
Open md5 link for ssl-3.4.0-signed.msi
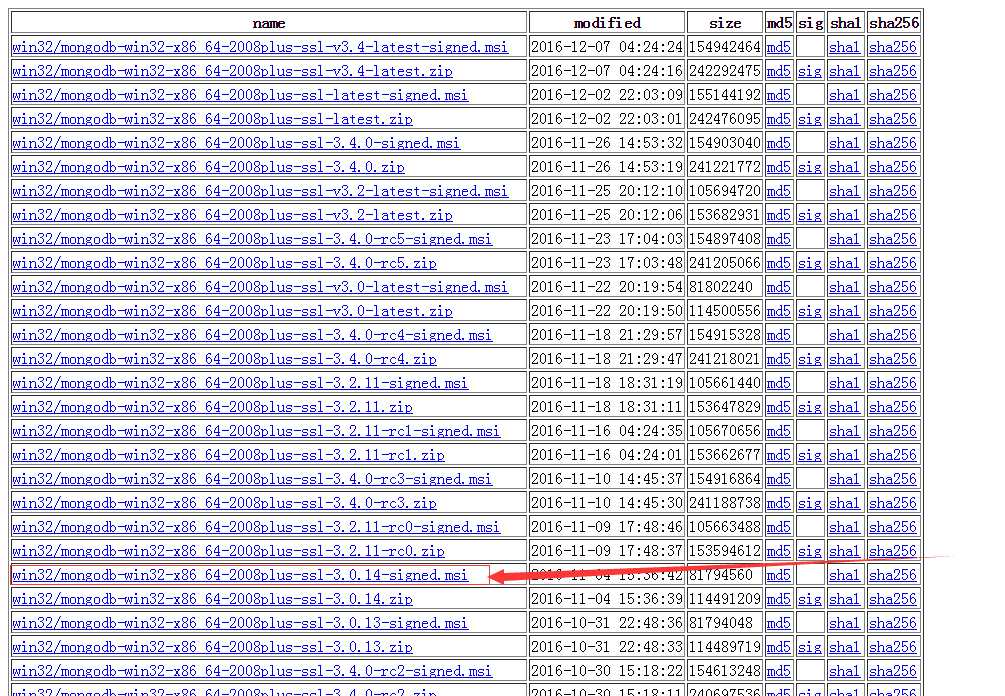point(779,143)
